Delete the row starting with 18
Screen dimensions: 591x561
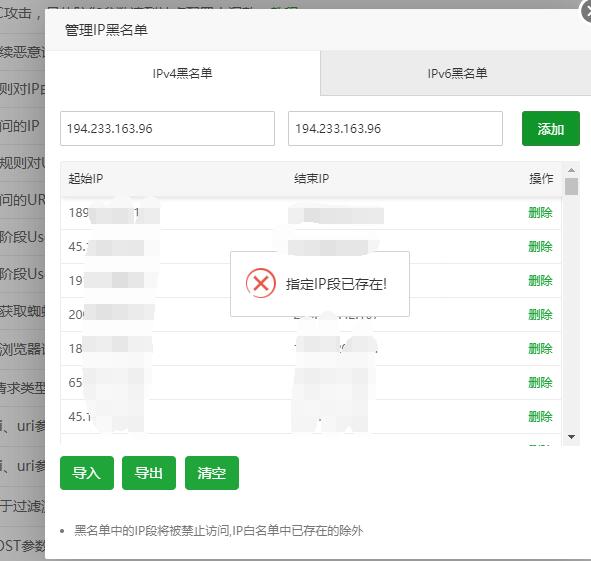tap(540, 348)
